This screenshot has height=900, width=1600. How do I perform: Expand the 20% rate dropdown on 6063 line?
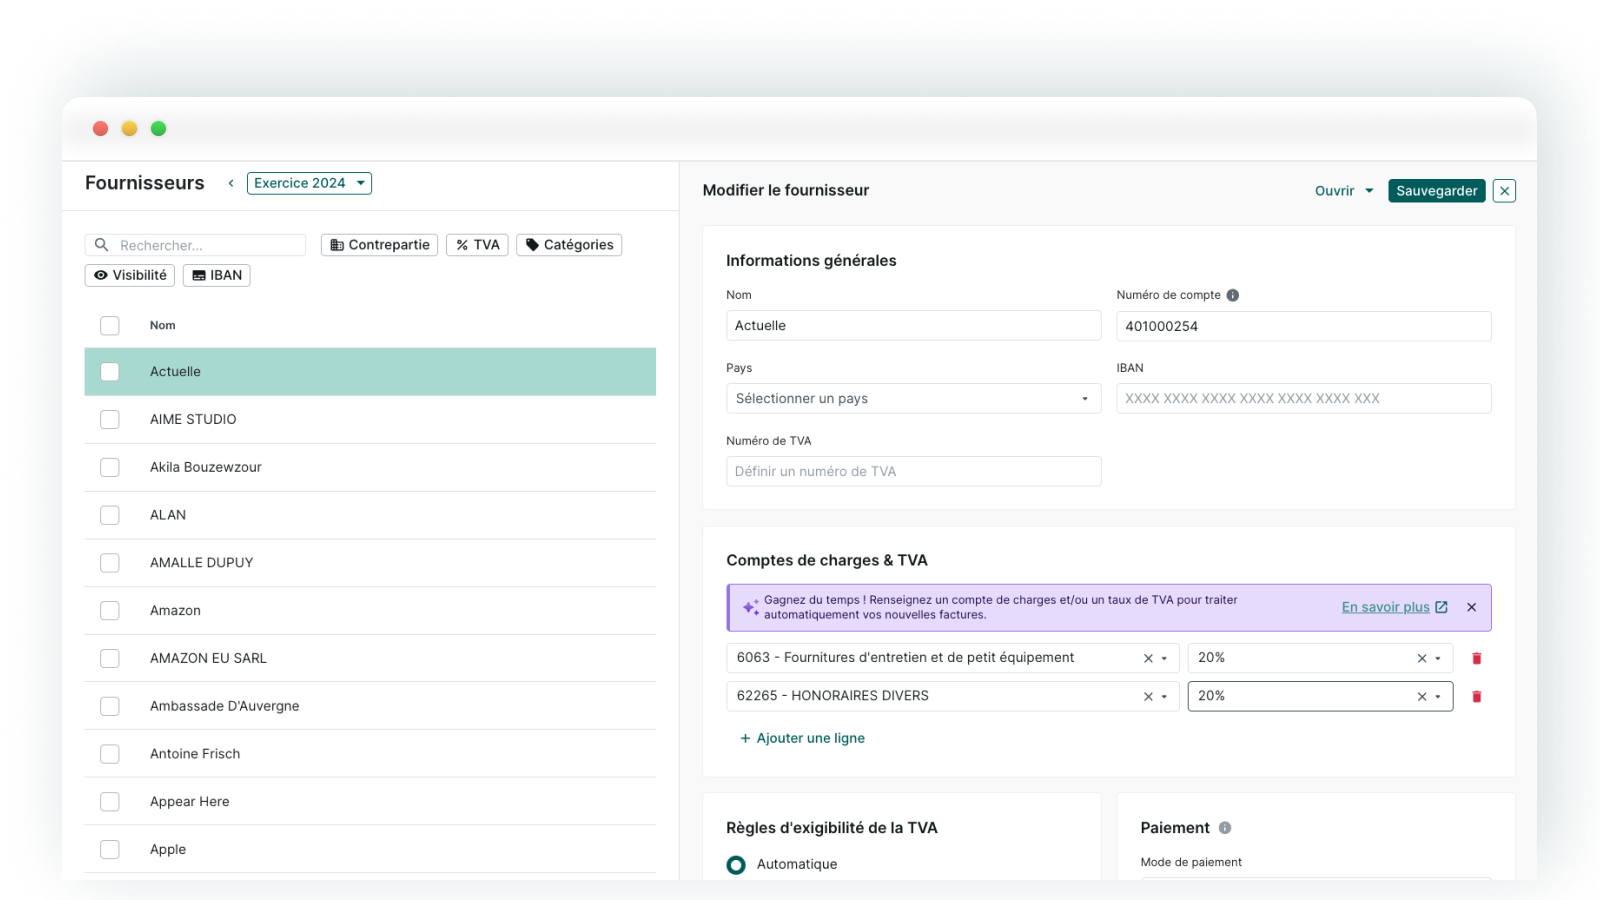(1438, 658)
